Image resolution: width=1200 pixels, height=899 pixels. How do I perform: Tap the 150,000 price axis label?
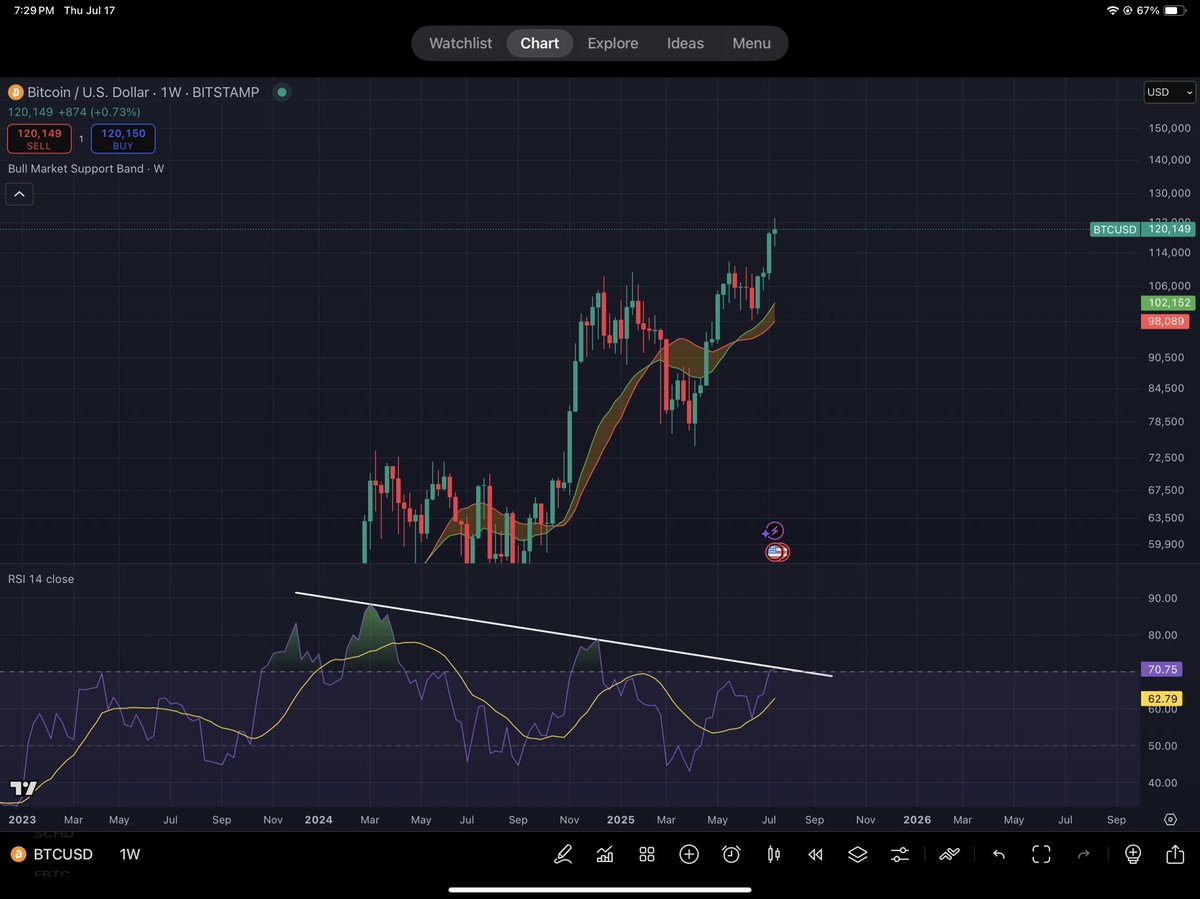click(1169, 128)
